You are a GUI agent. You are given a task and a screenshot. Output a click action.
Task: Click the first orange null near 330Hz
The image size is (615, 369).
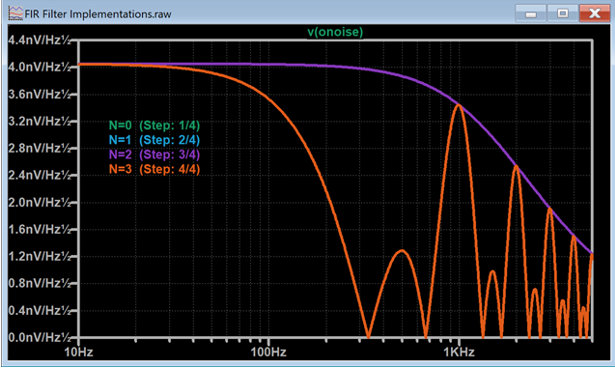click(x=368, y=335)
